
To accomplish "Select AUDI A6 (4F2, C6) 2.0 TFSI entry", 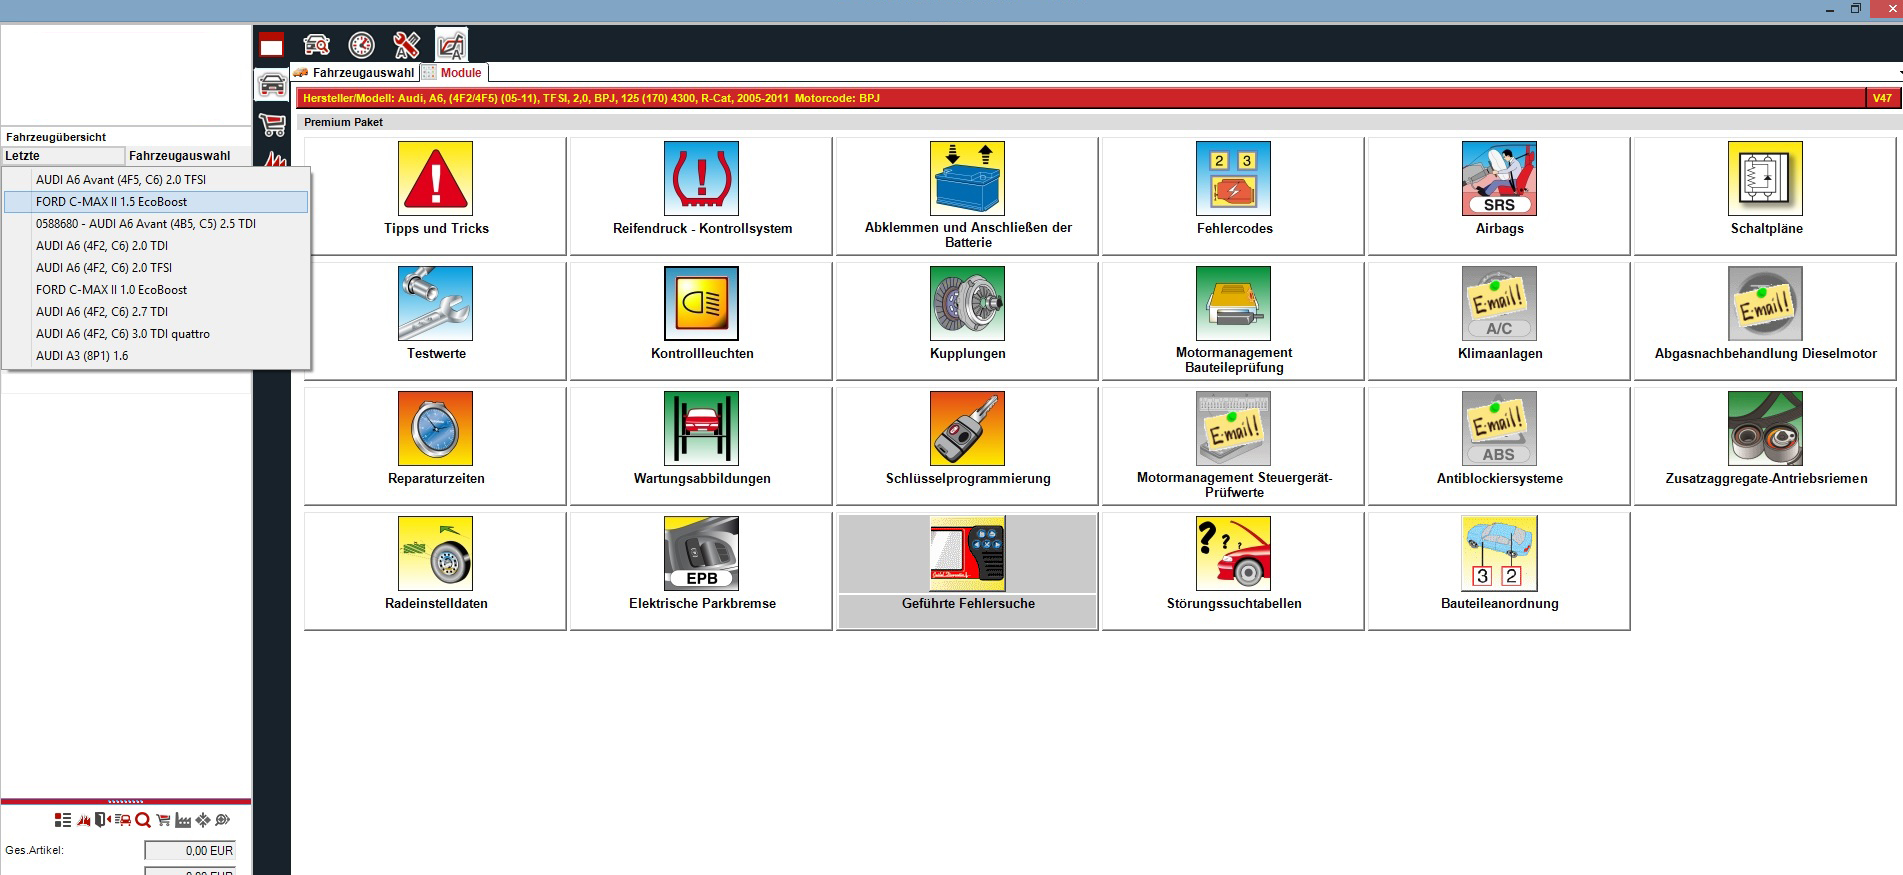I will (156, 268).
